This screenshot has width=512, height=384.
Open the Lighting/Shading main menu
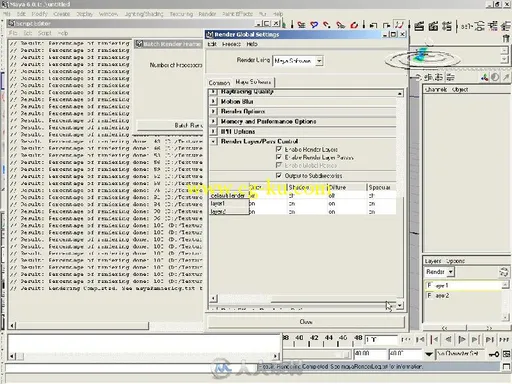click(x=144, y=14)
